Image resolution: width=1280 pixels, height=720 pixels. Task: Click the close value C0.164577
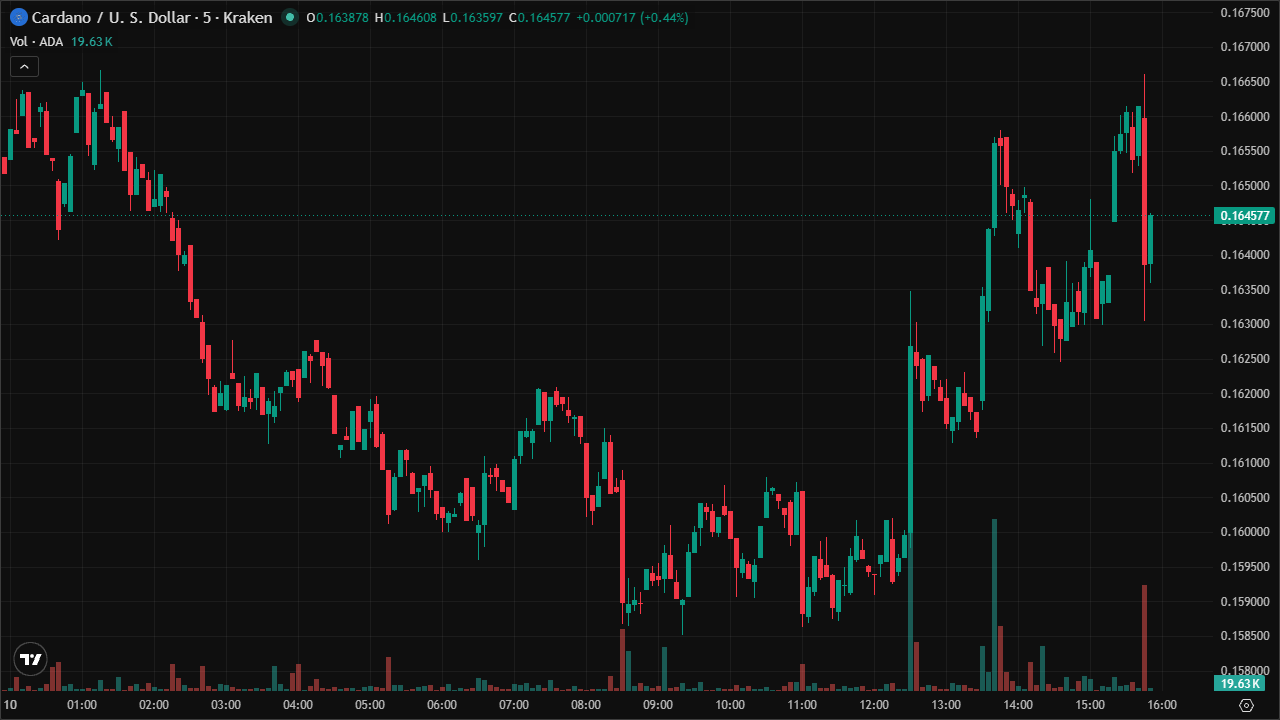(540, 18)
